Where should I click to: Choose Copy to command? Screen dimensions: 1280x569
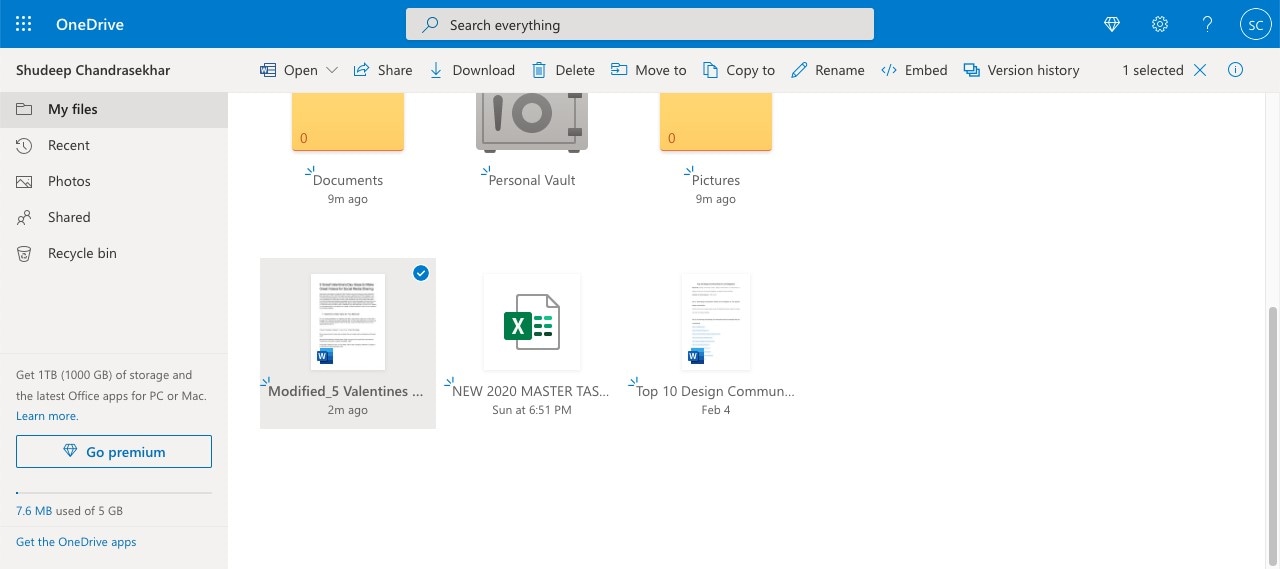click(x=739, y=70)
